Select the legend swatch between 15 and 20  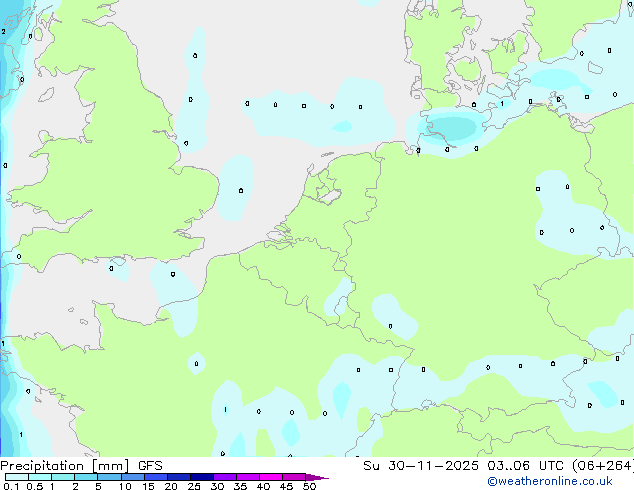pos(155,477)
